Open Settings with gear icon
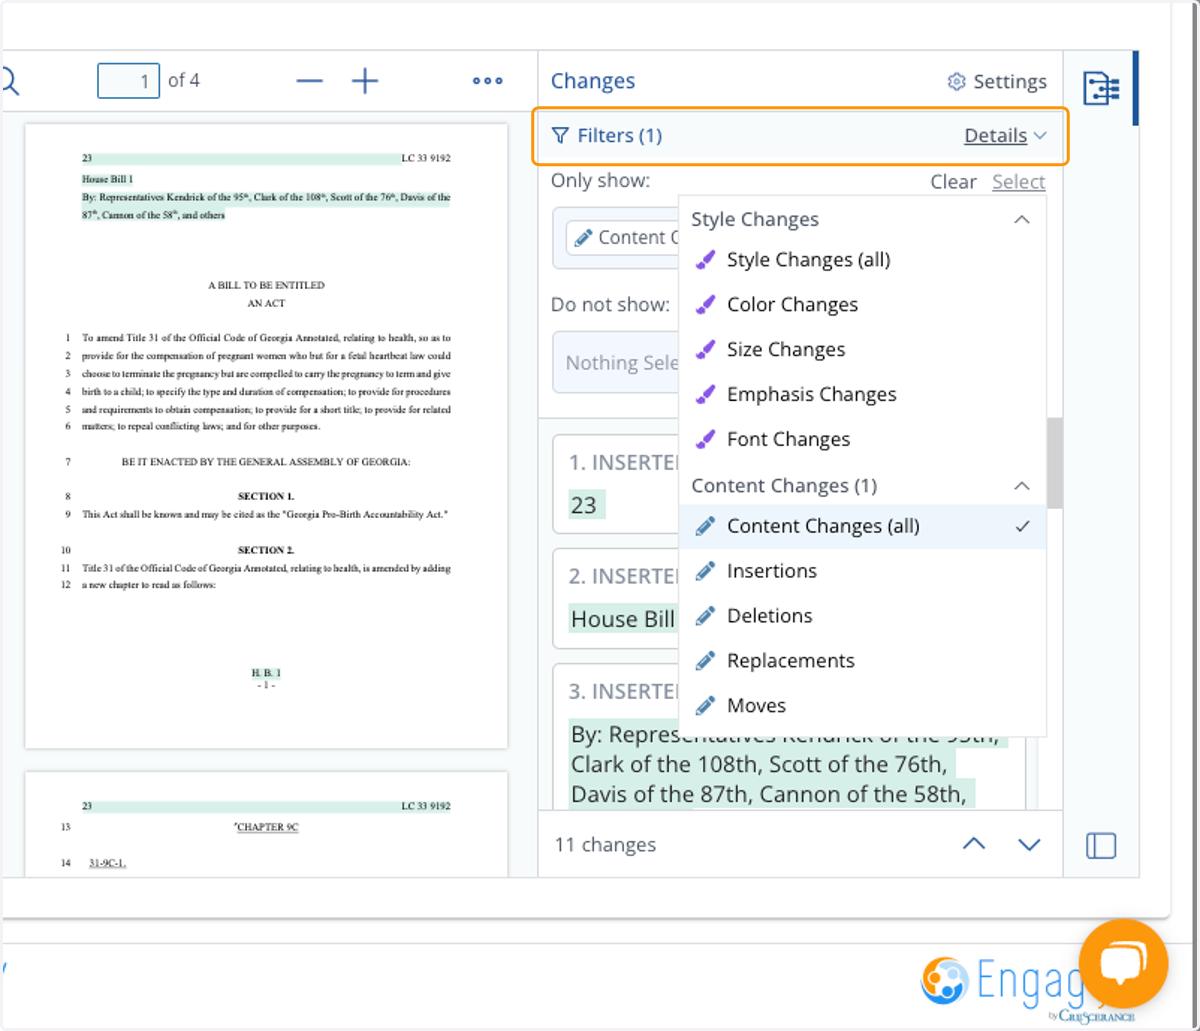The width and height of the screenshot is (1200, 1031). 997,82
